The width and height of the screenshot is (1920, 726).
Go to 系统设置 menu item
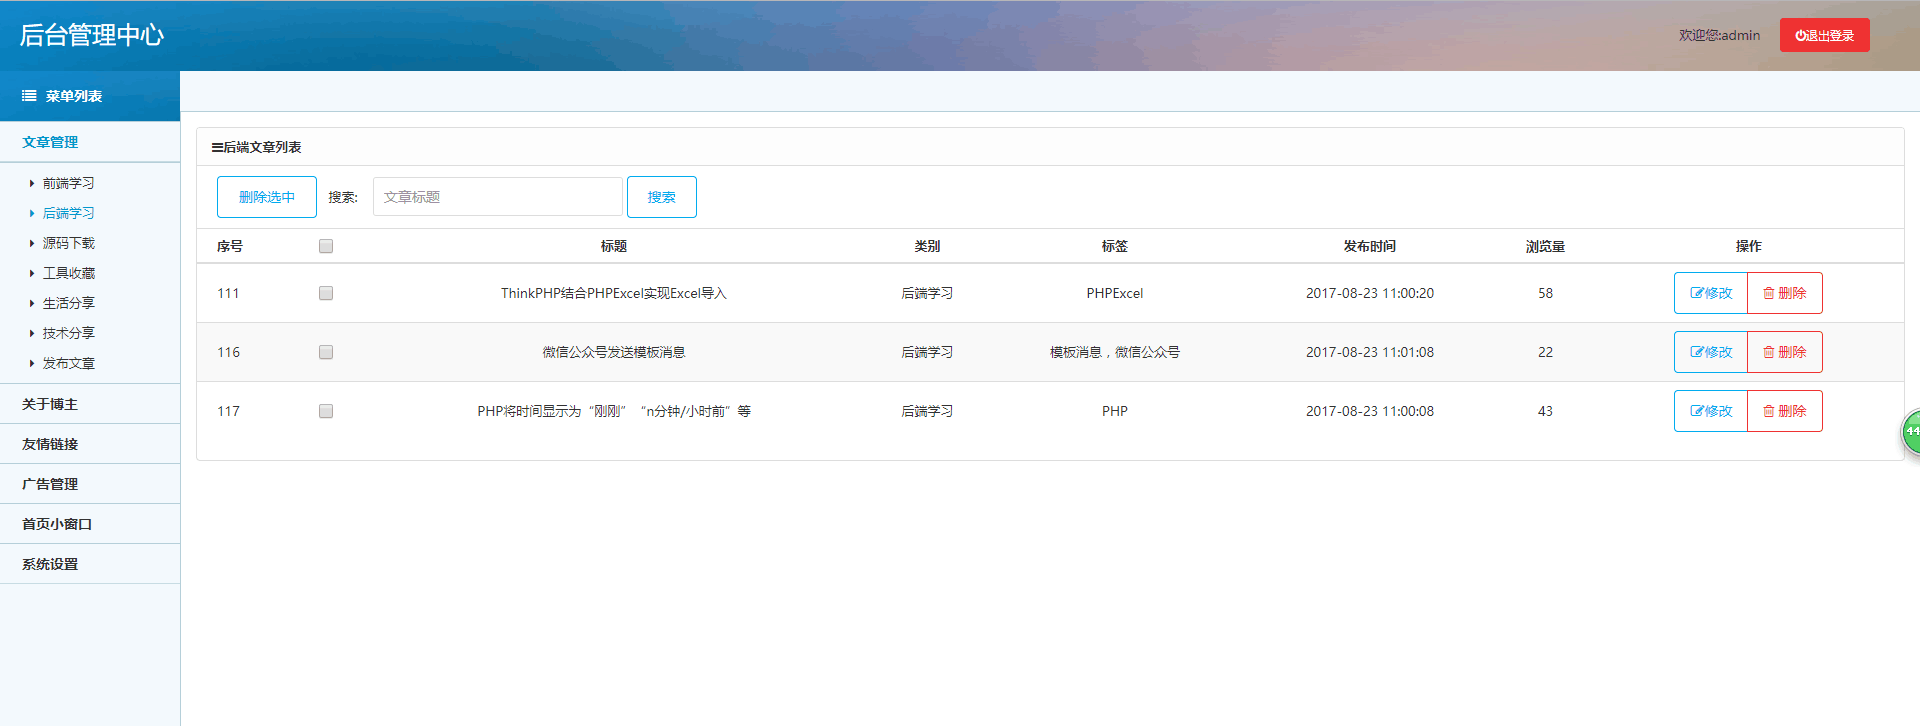50,564
